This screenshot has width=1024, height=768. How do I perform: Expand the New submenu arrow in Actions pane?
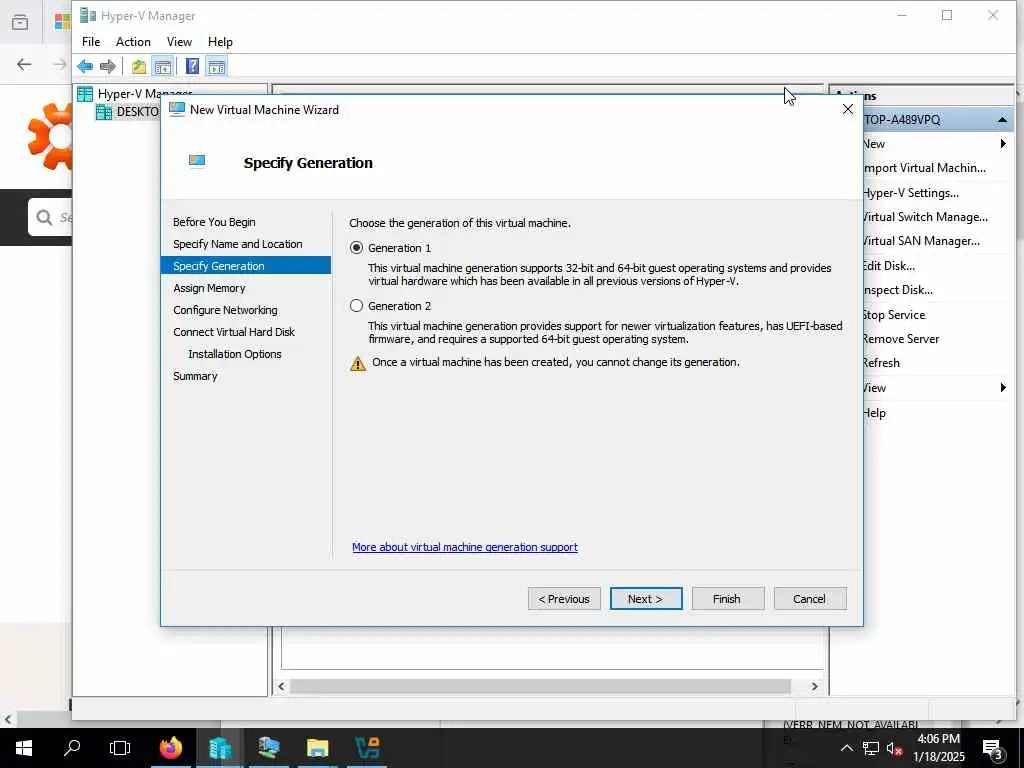(1003, 144)
